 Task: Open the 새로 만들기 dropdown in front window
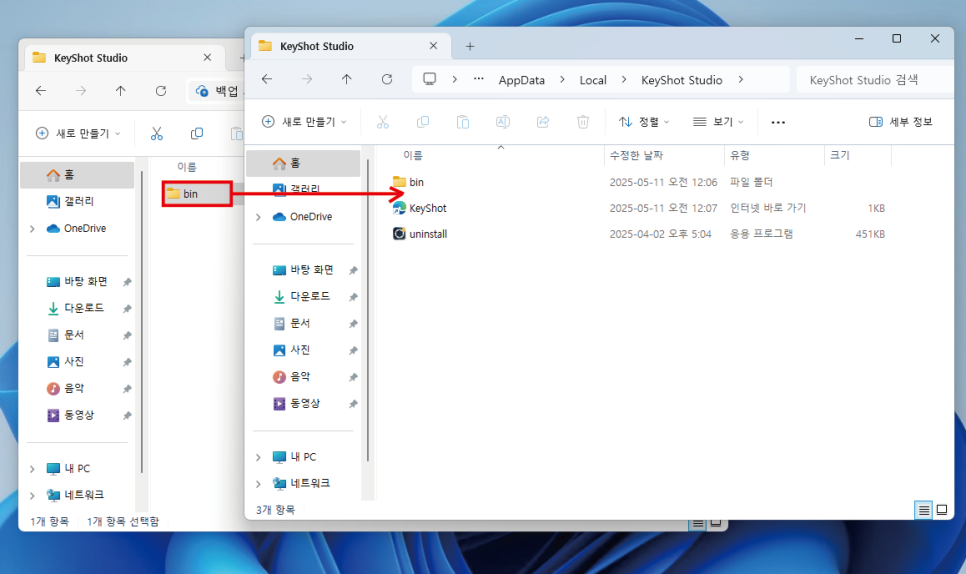point(304,122)
